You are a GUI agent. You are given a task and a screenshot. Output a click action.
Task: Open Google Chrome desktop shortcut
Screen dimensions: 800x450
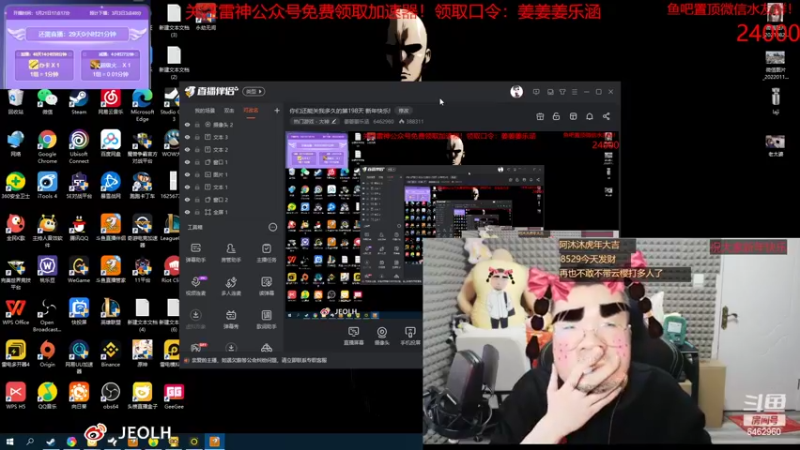(x=47, y=147)
